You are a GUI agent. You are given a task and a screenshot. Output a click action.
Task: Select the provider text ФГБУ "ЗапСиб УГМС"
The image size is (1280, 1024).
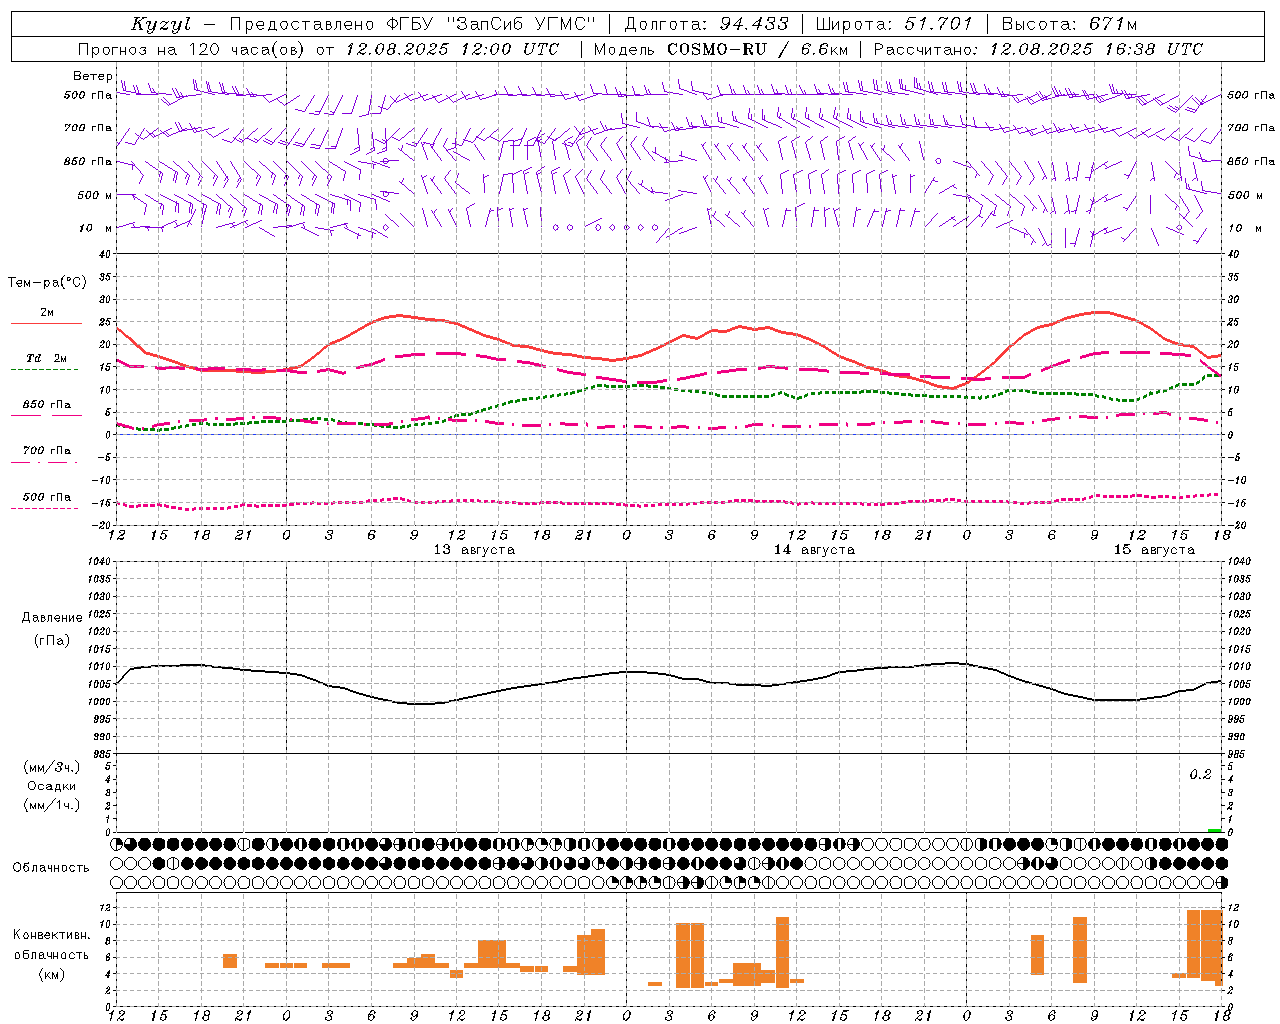(492, 24)
